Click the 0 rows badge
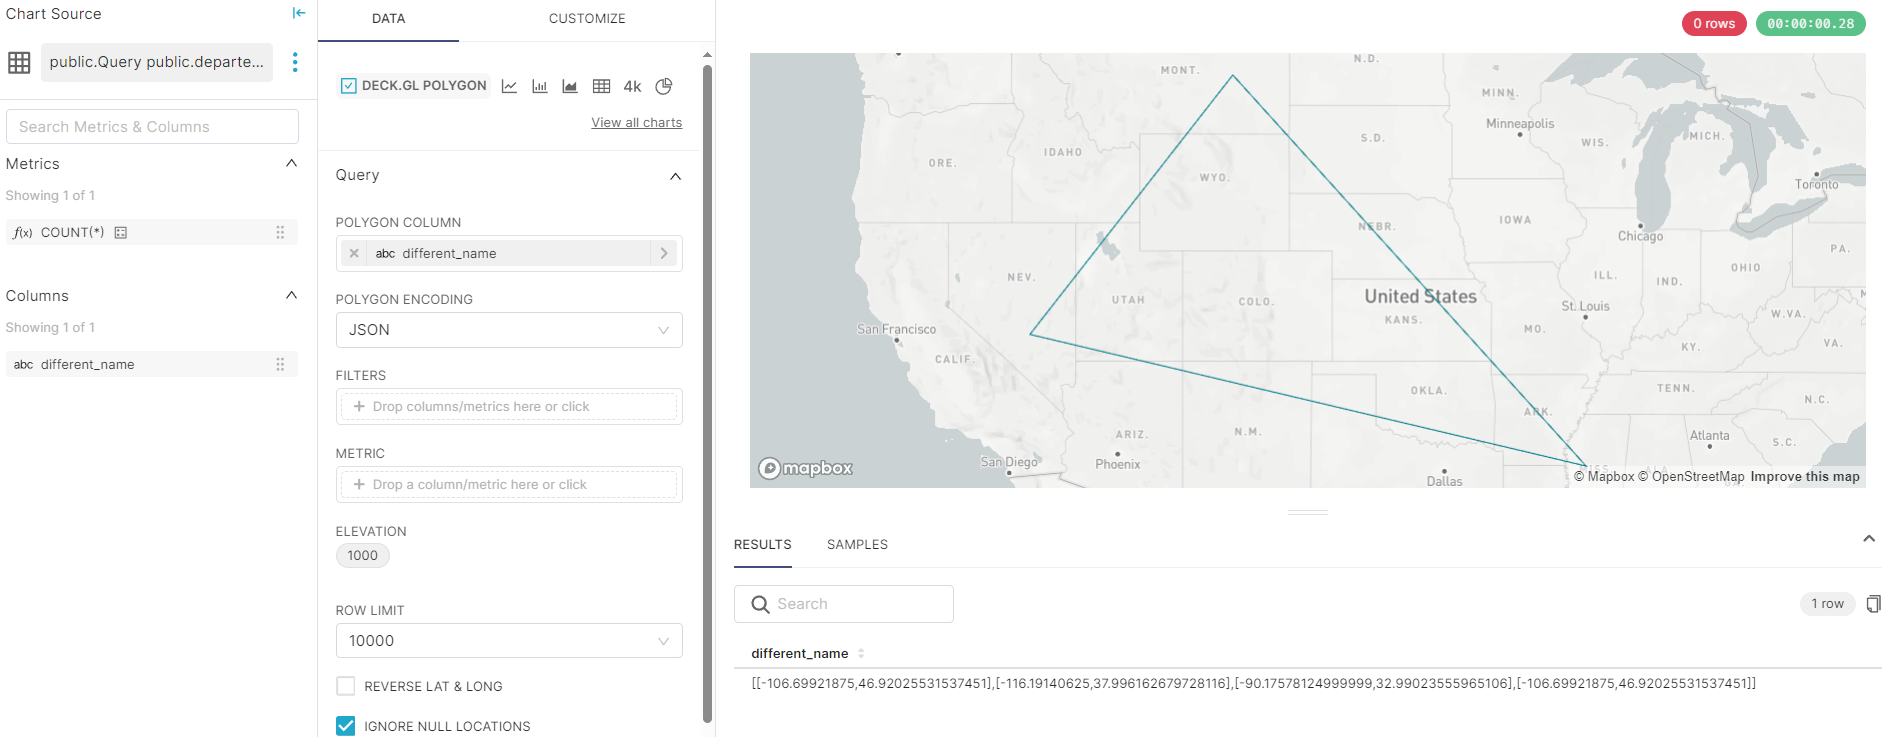Screen dimensions: 1891x737 [1714, 24]
